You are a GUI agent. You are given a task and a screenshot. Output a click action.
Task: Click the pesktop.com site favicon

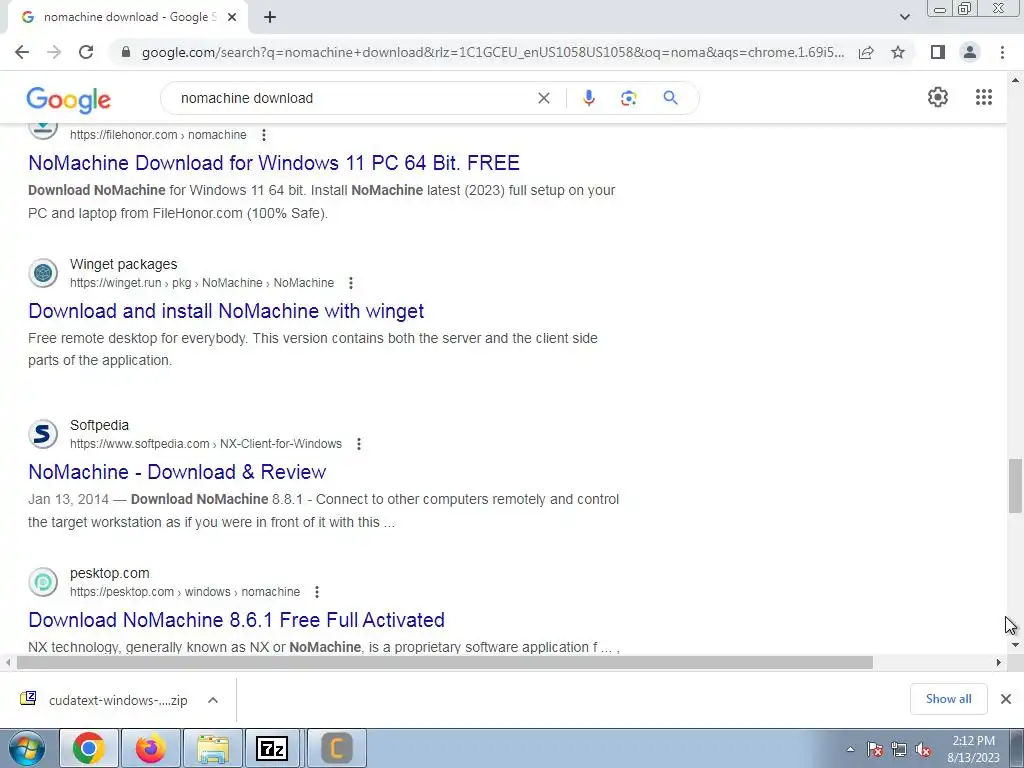tap(43, 582)
